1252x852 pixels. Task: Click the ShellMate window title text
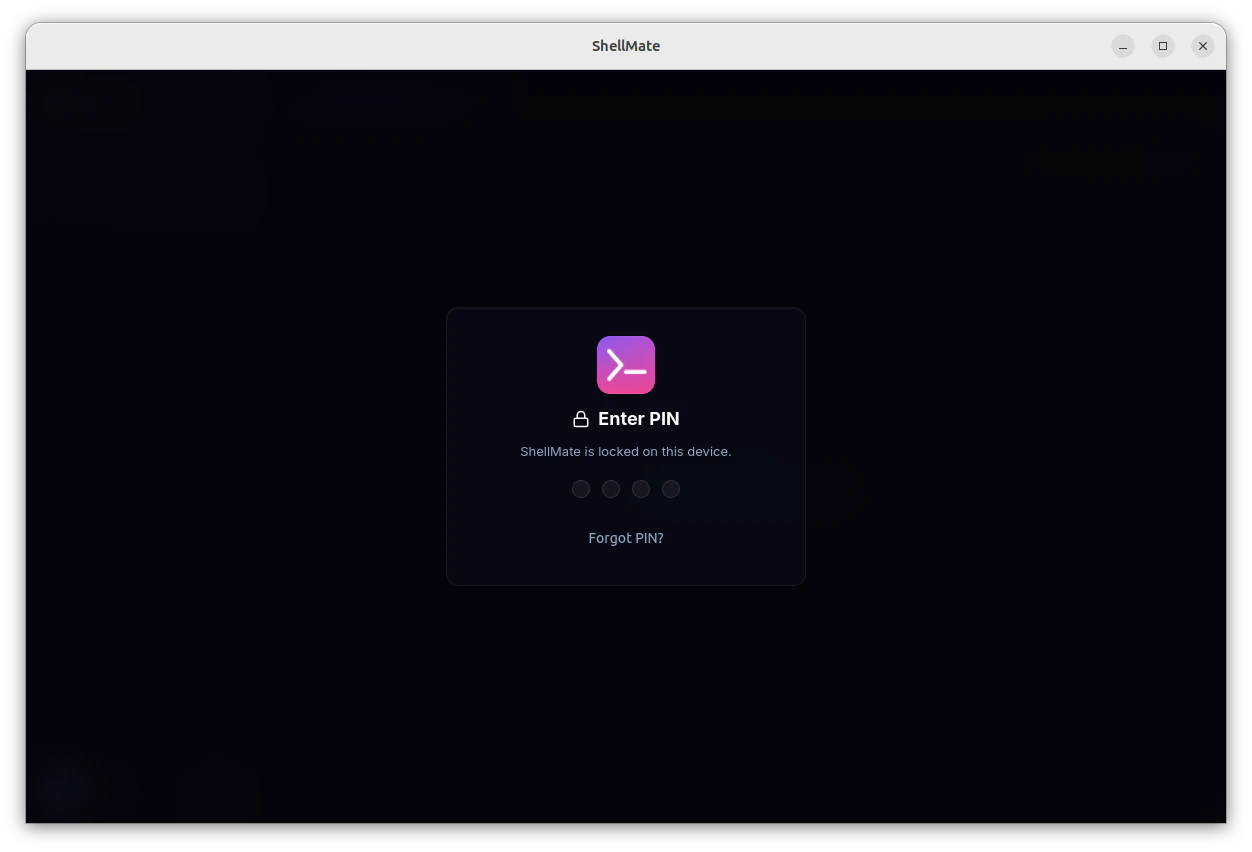pos(626,46)
